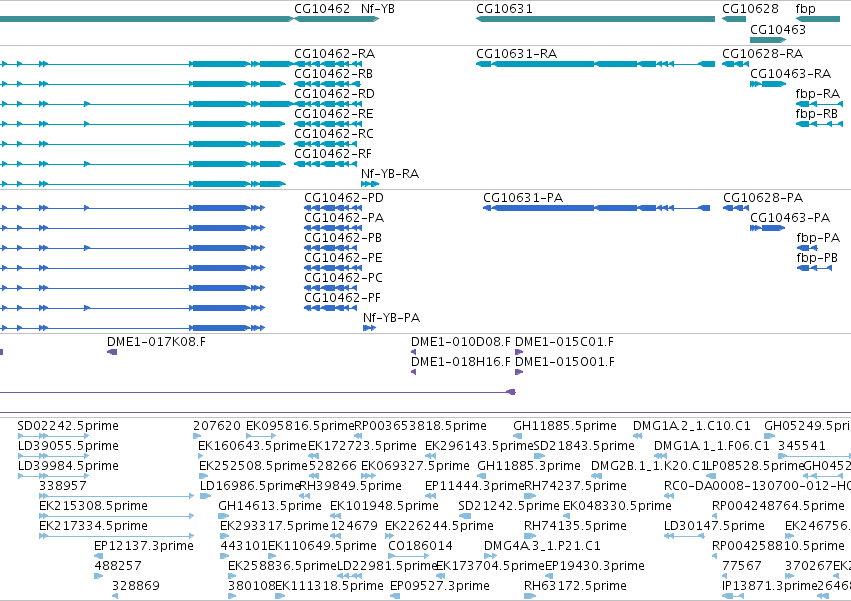Select the CG10462 gene label in the top track
The height and width of the screenshot is (601, 851).
(x=322, y=9)
